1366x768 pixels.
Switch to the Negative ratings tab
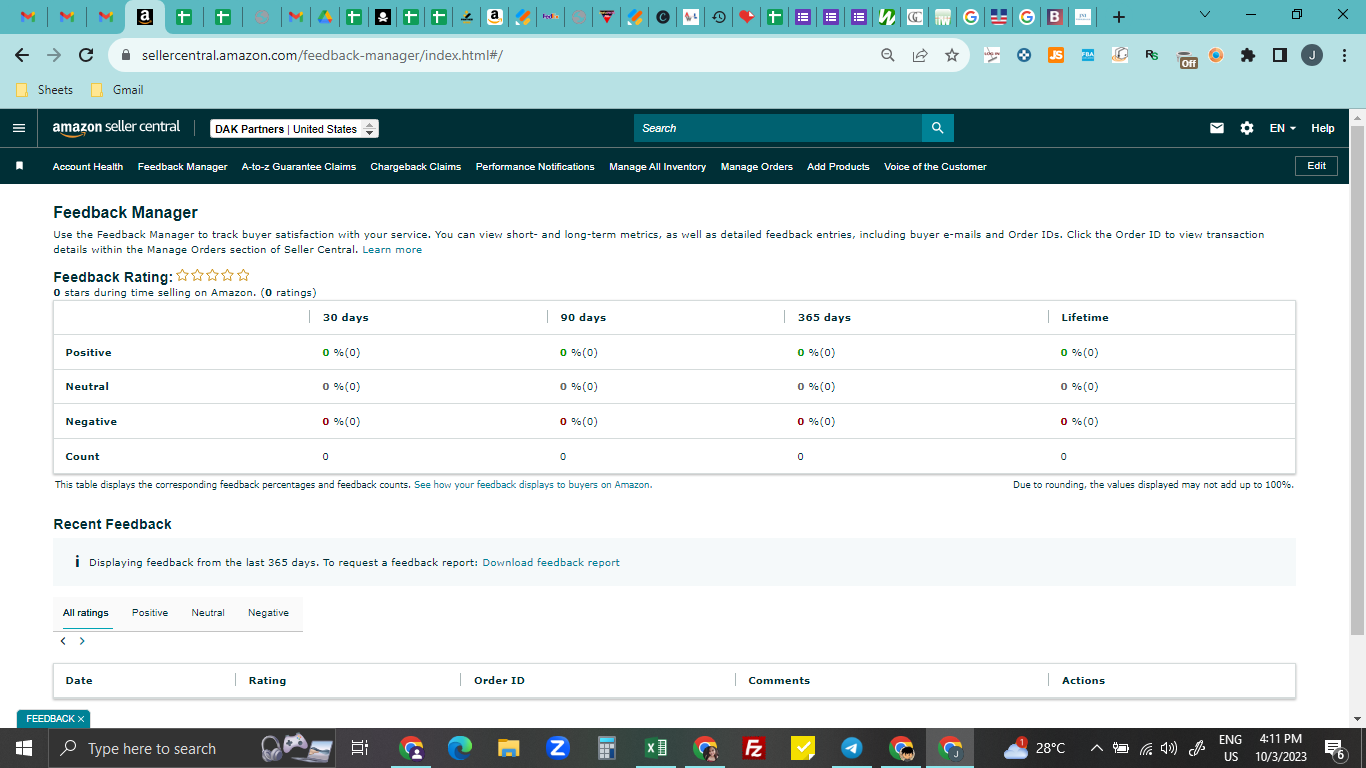coord(268,613)
